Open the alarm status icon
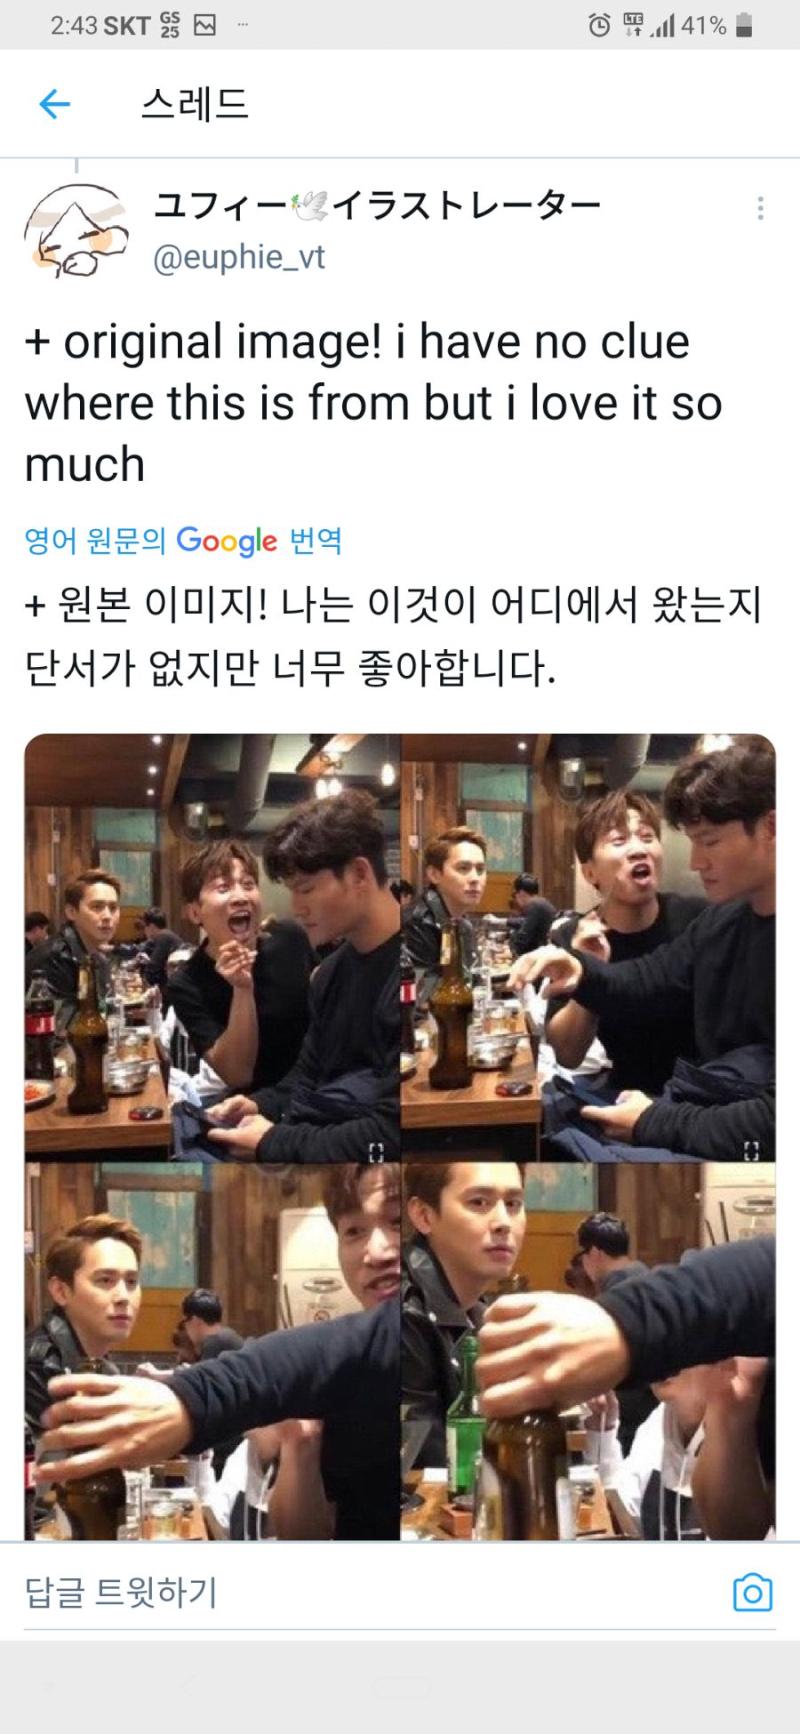This screenshot has height=1734, width=800. 599,26
